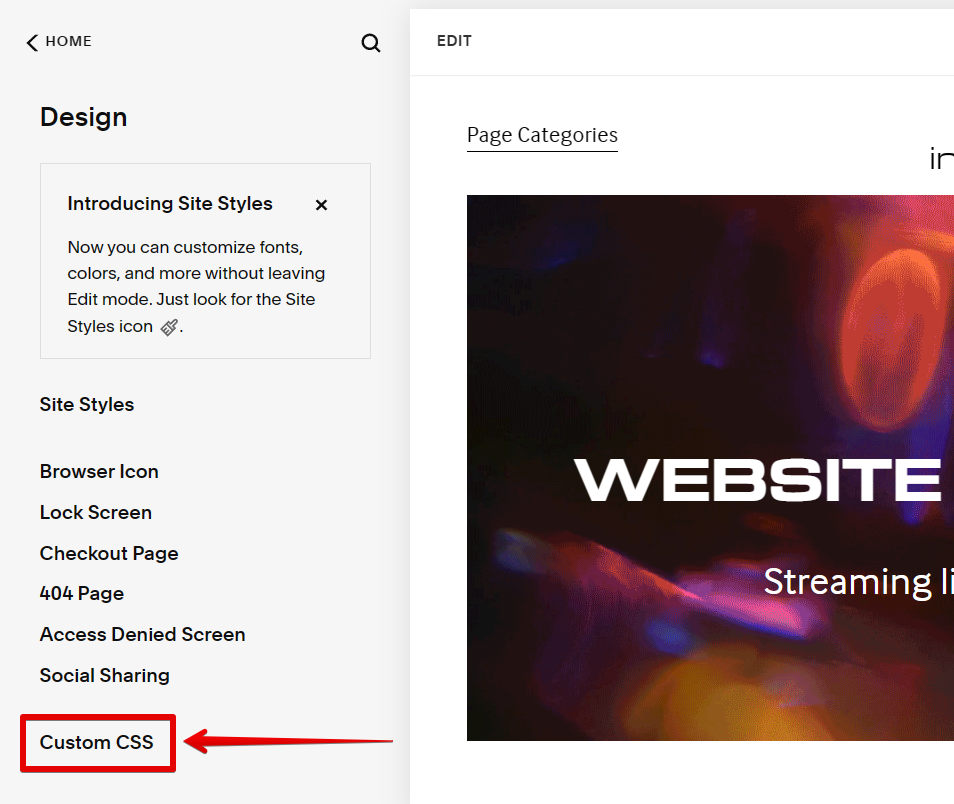Click the Site Styles paintbrush icon
The height and width of the screenshot is (804, 954).
[168, 327]
